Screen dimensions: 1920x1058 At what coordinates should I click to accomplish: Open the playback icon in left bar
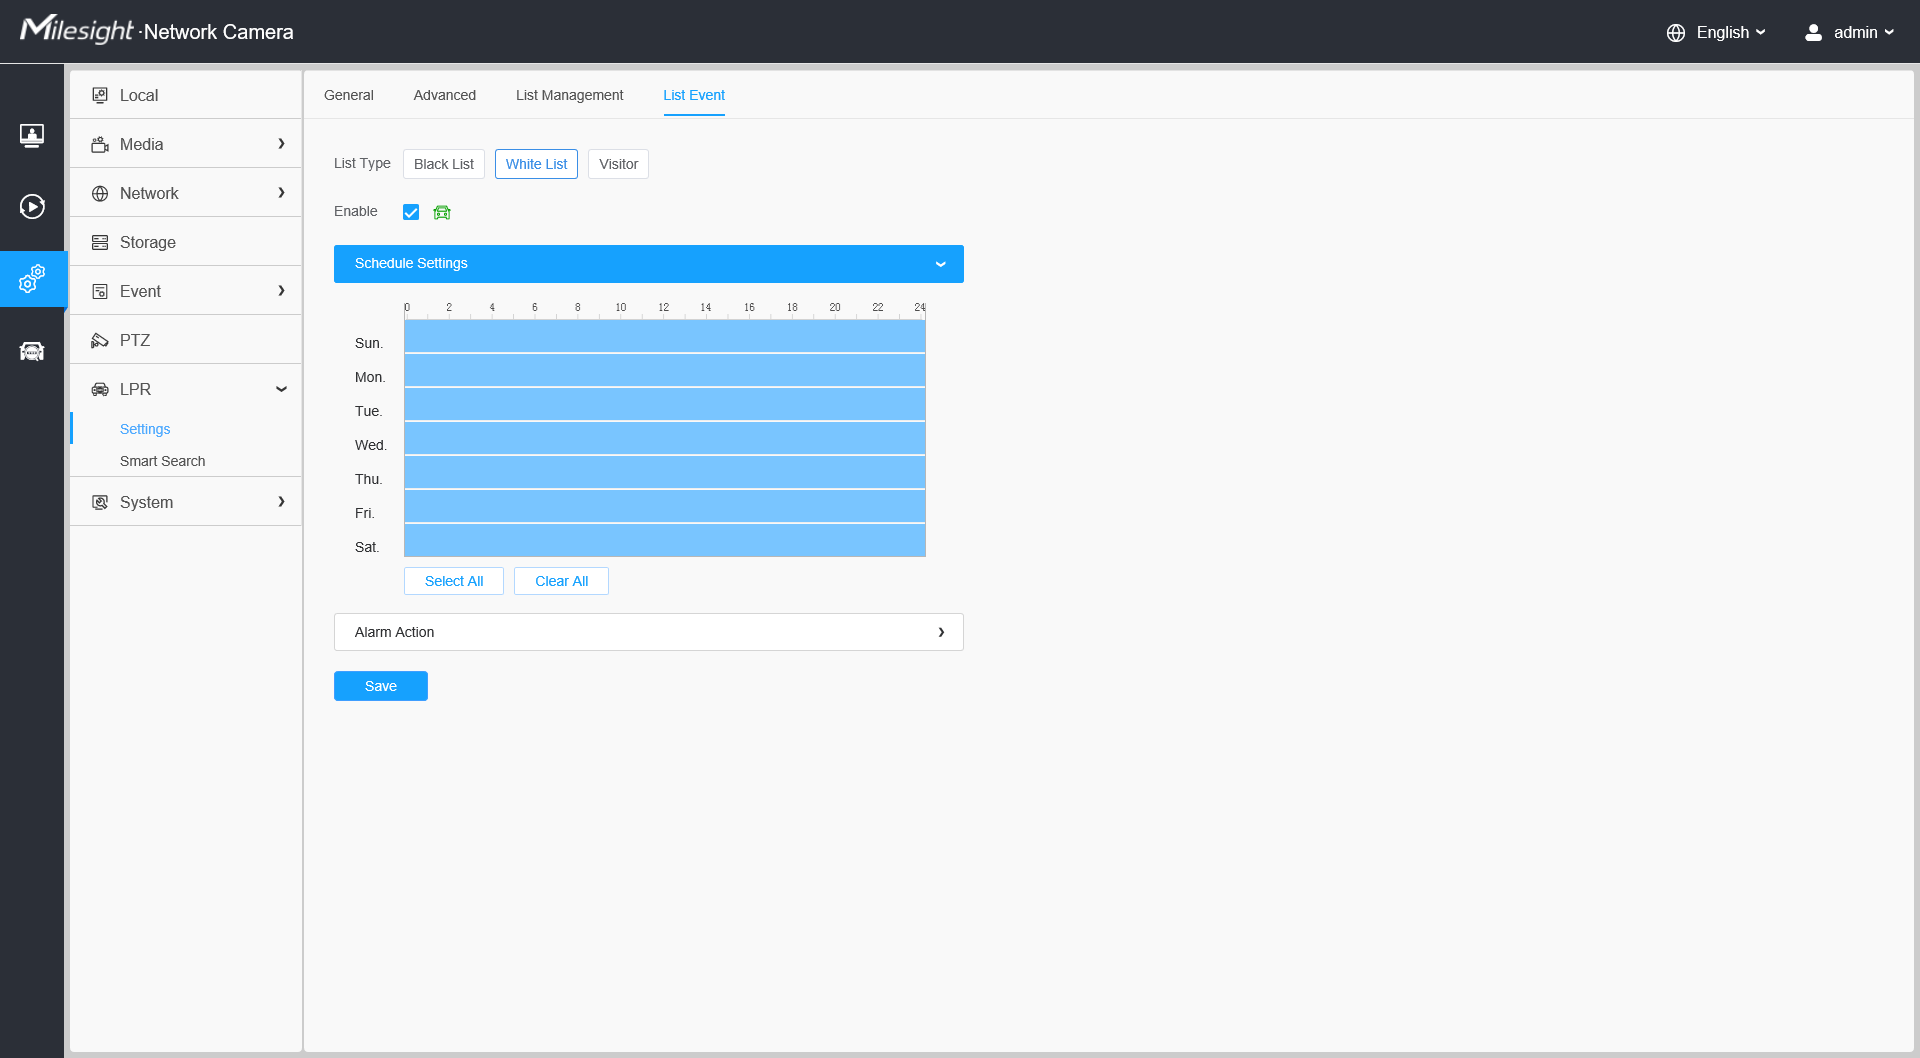point(32,207)
